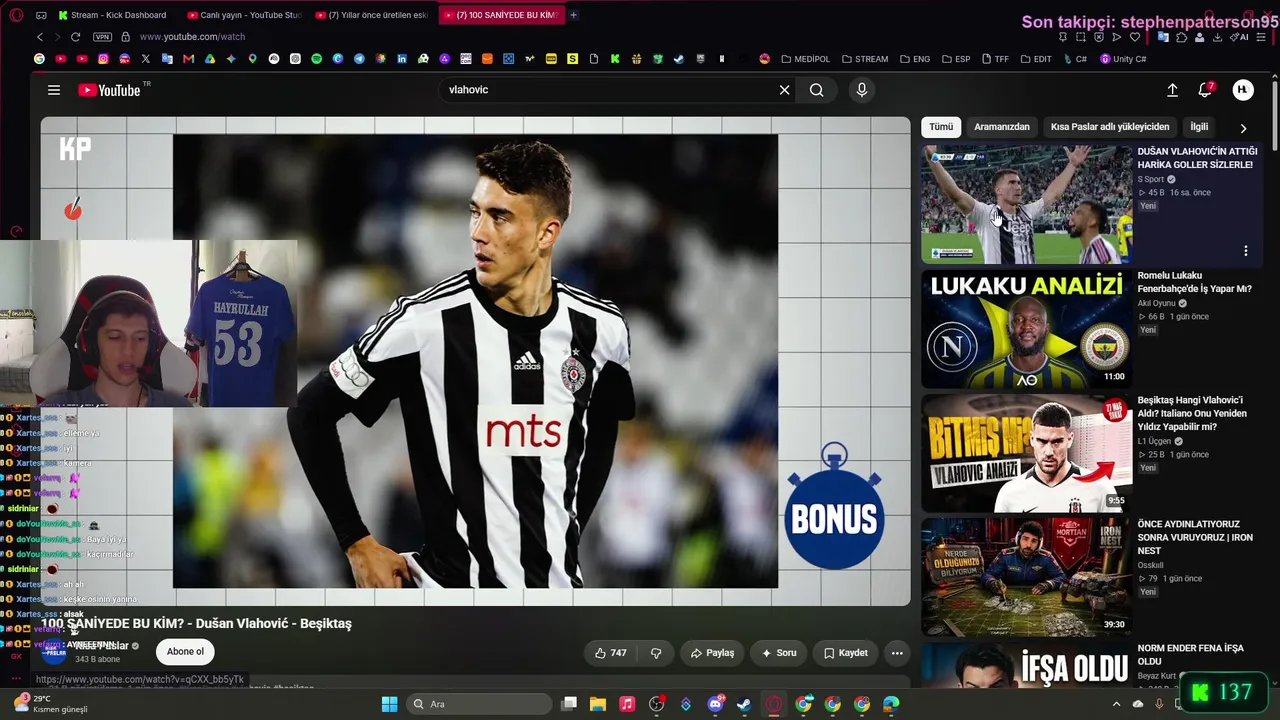Open 'Beşiktaş Hangi Vlahovic'i Aldı?' title

pyautogui.click(x=1192, y=413)
